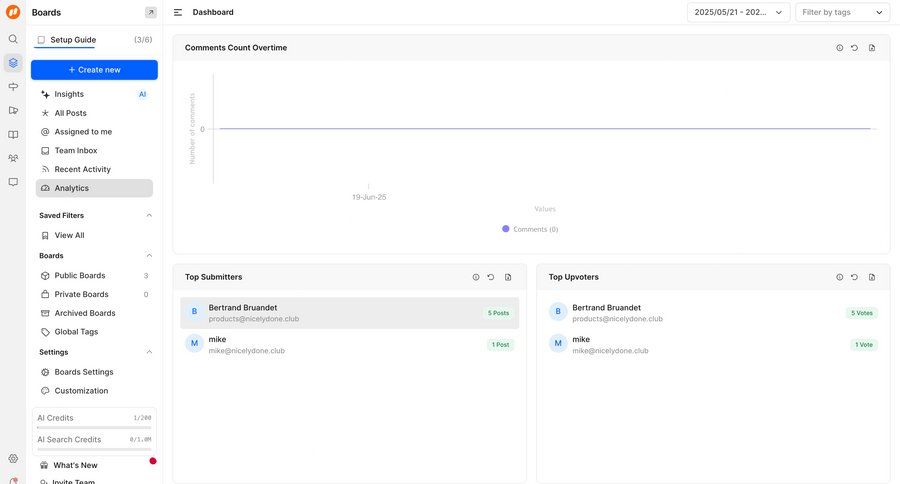Export the Comments Count Overtime chart
The height and width of the screenshot is (484, 900).
click(x=872, y=48)
